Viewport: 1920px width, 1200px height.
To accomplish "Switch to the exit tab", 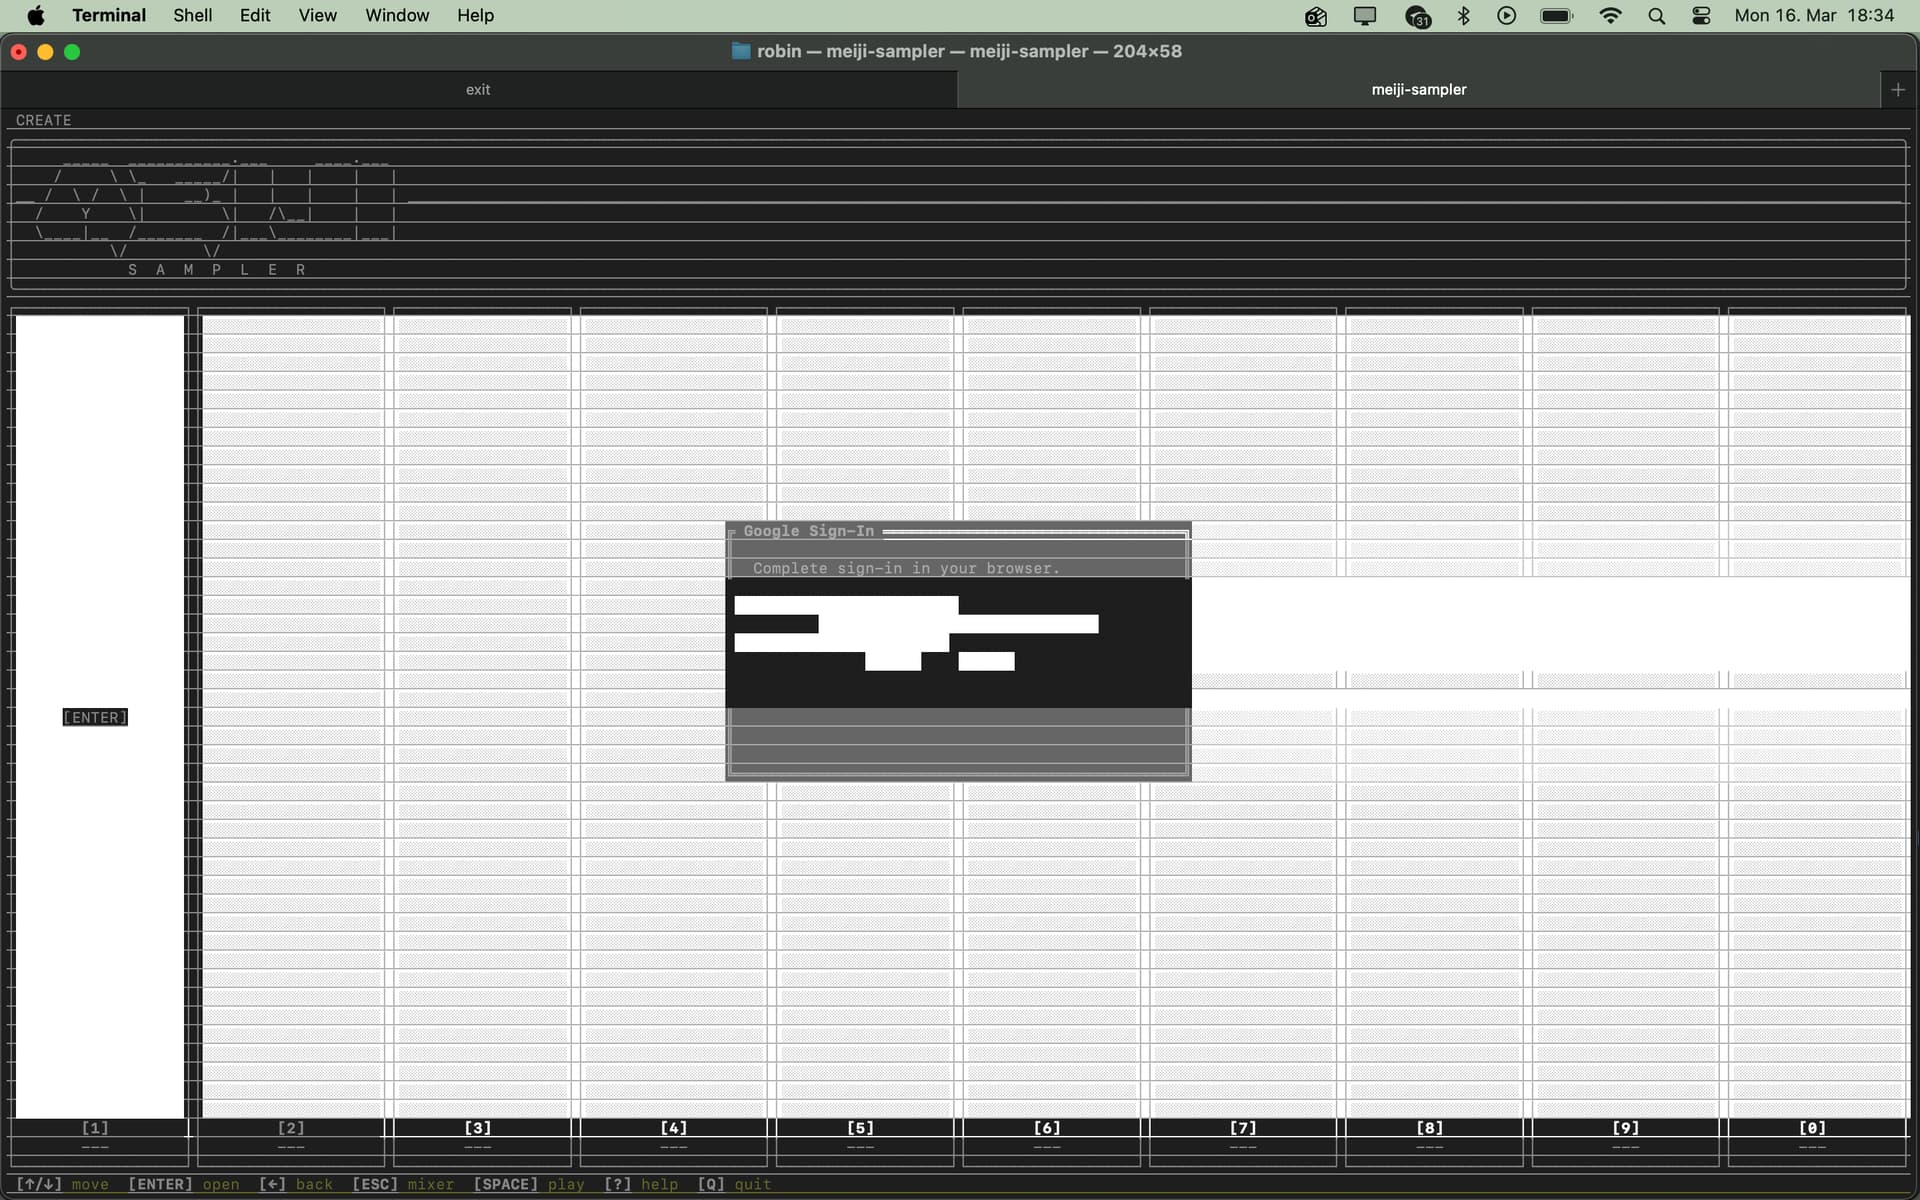I will click(x=478, y=89).
